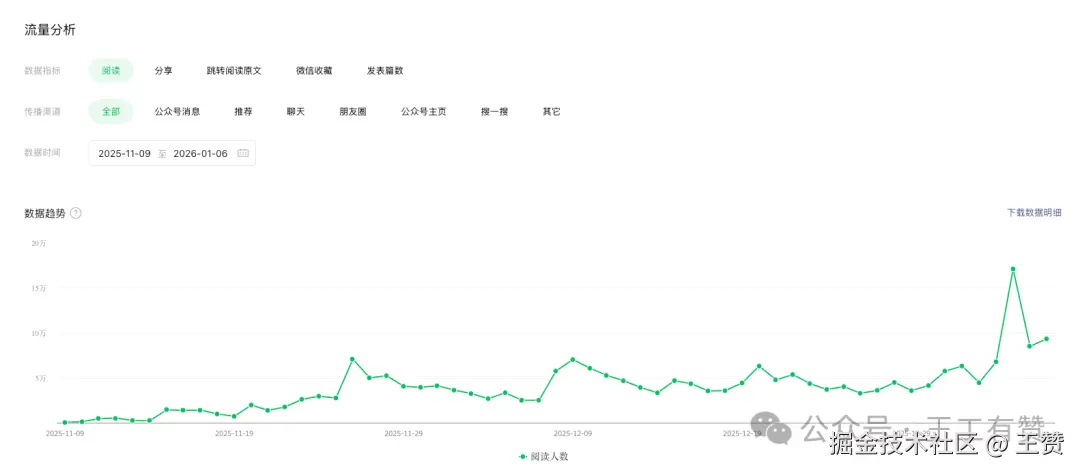Image resolution: width=1080 pixels, height=473 pixels.
Task: Select the 阅读 metric tab
Action: tap(111, 70)
